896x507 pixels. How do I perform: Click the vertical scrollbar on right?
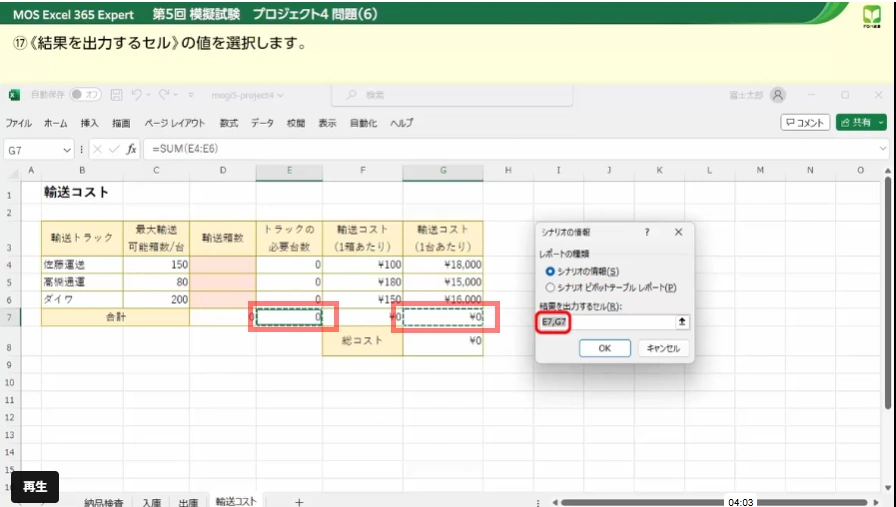[887, 292]
